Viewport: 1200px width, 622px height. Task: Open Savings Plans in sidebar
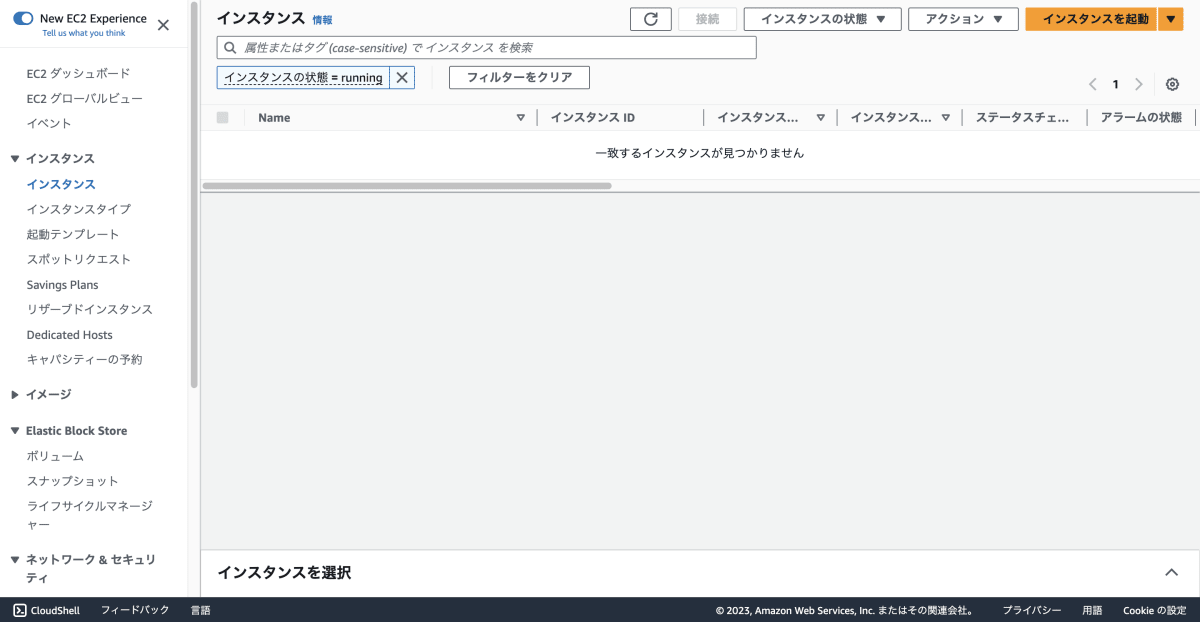[x=62, y=285]
